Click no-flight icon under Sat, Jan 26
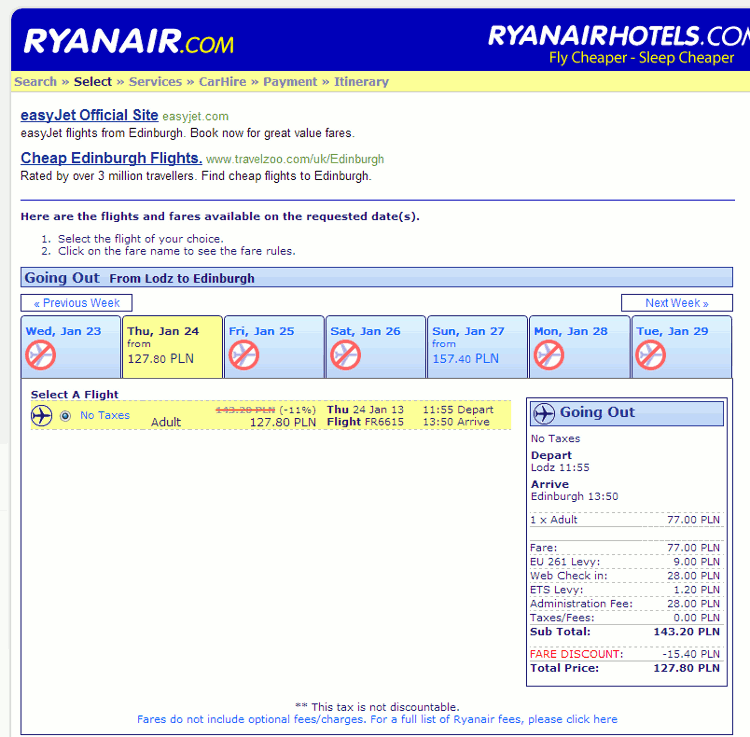This screenshot has width=750, height=737. tap(345, 355)
